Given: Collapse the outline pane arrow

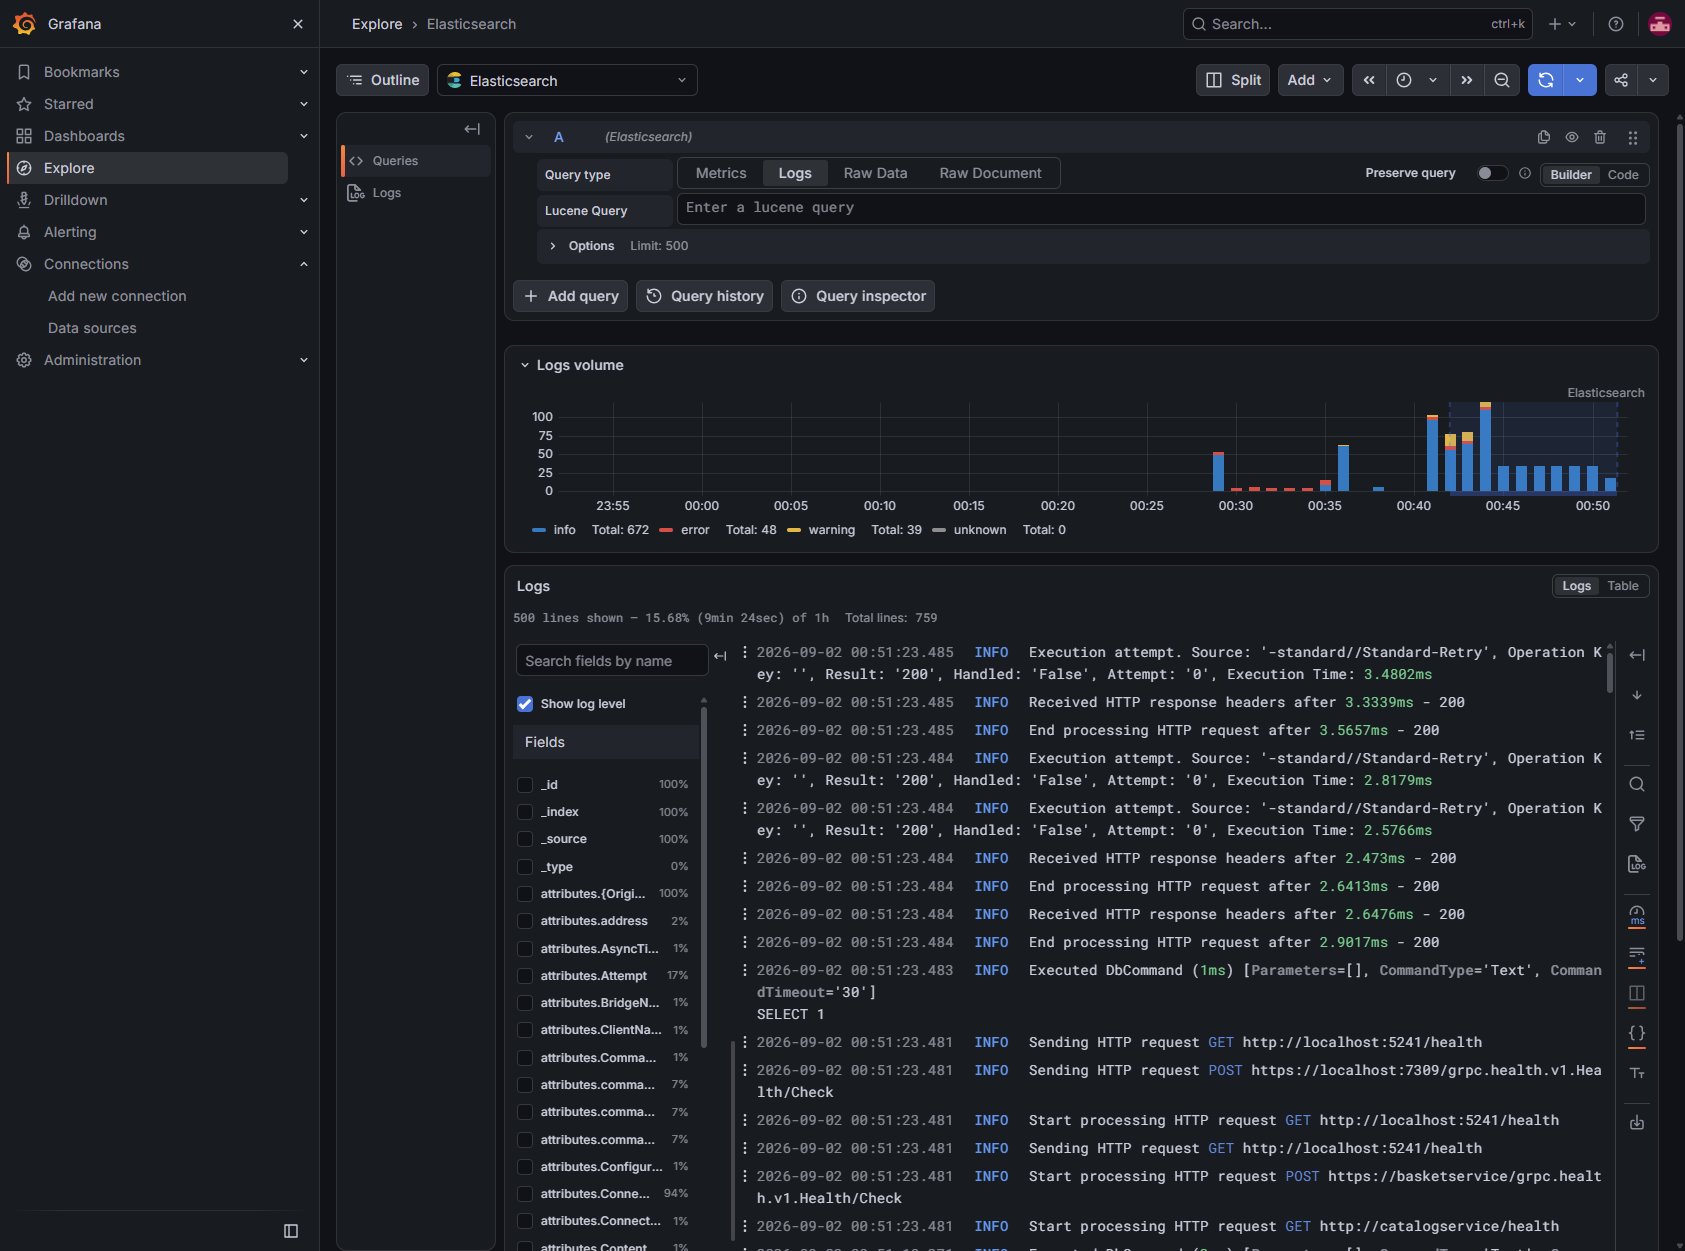Looking at the screenshot, I should tap(472, 129).
